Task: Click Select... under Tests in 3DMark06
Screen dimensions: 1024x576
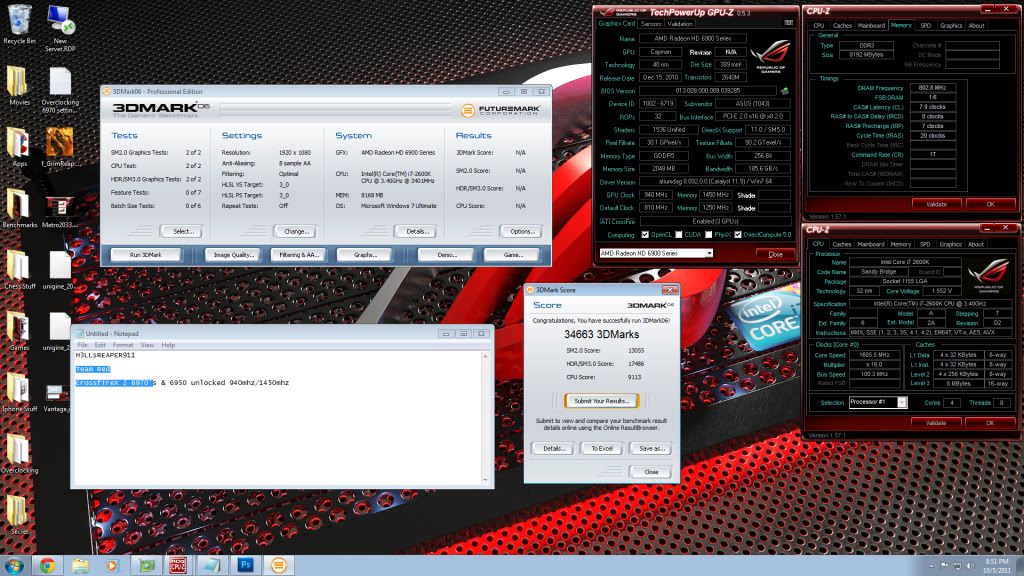Action: [x=182, y=231]
